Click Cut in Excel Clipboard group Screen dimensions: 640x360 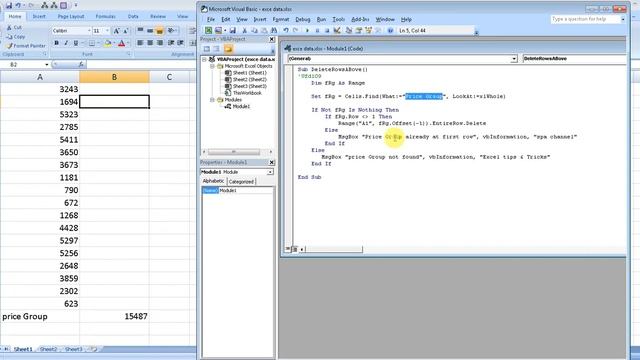click(x=14, y=27)
